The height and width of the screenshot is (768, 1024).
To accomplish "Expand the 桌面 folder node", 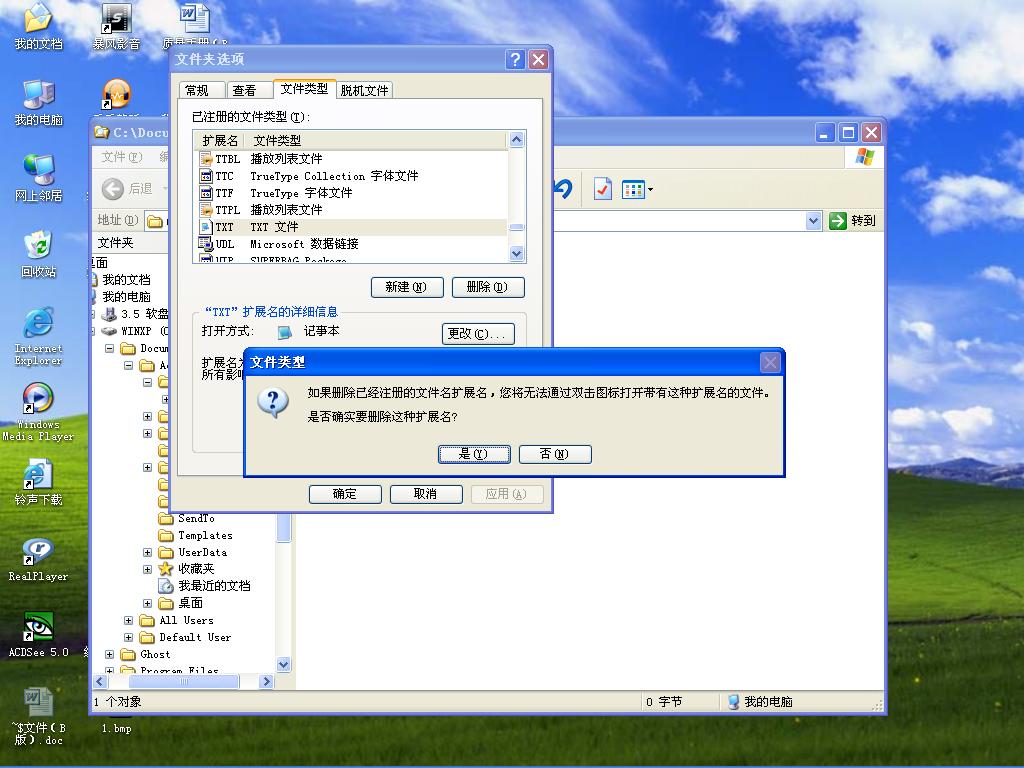I will (148, 603).
